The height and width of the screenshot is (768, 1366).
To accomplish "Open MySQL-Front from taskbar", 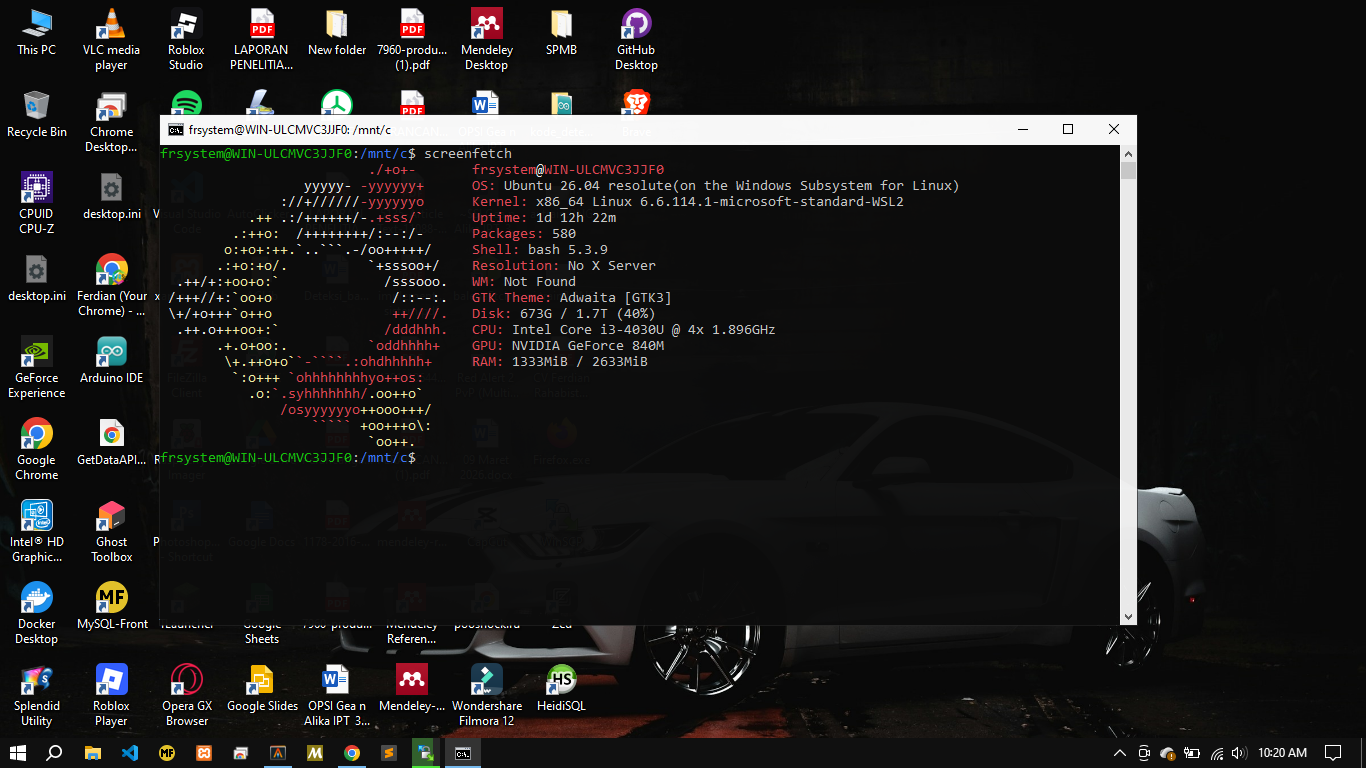I will click(x=167, y=753).
